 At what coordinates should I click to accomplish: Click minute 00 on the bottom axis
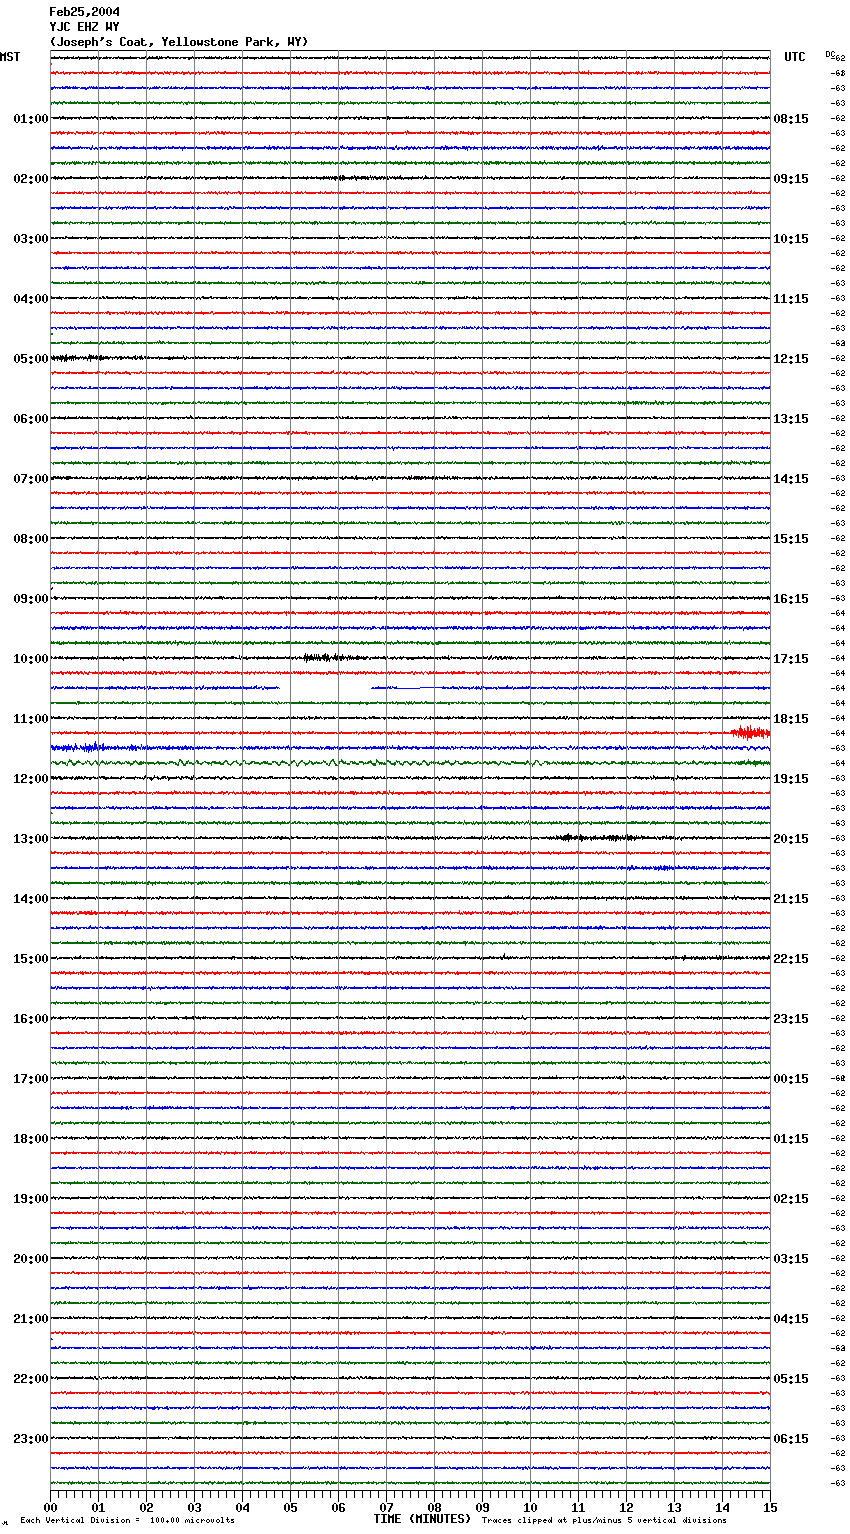pos(50,1507)
